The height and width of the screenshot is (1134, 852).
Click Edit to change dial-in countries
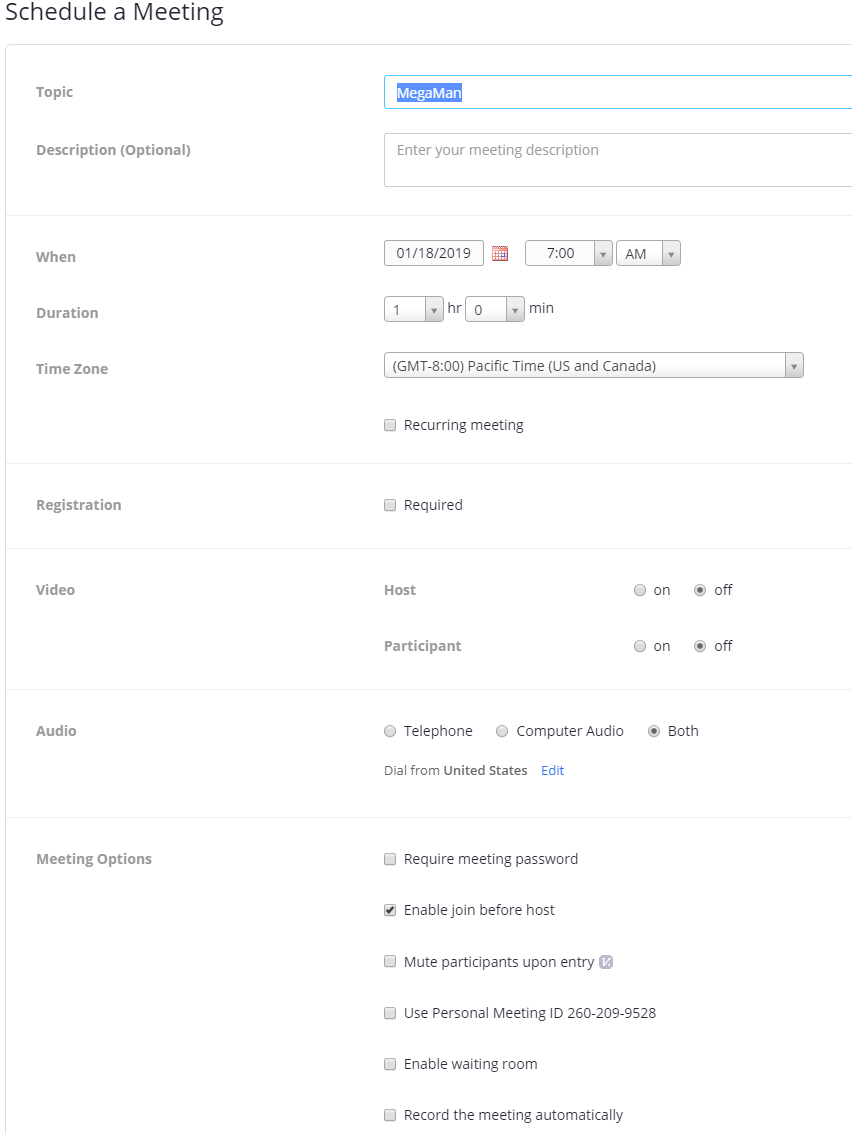[552, 770]
